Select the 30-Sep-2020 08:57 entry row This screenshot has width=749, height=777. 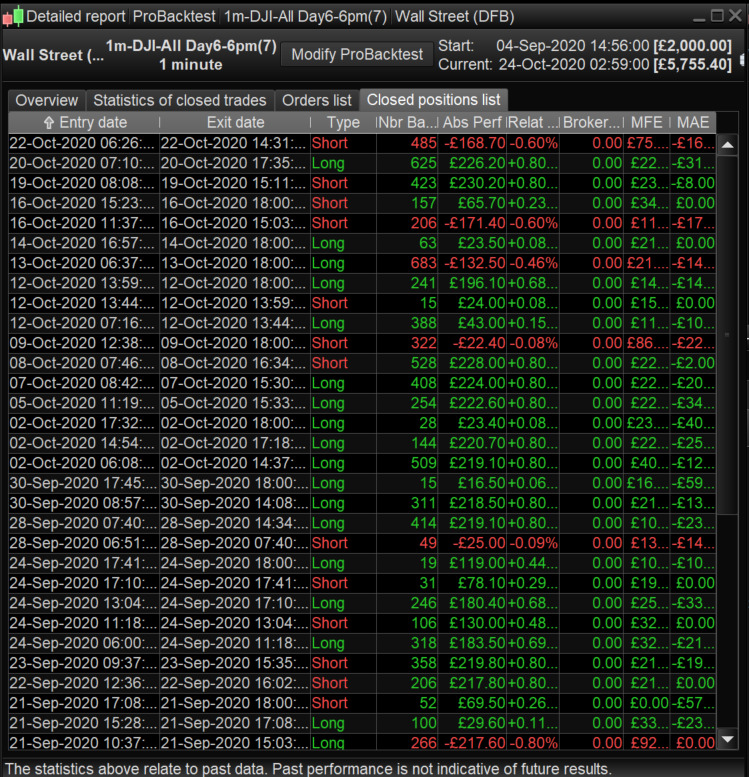click(x=362, y=503)
